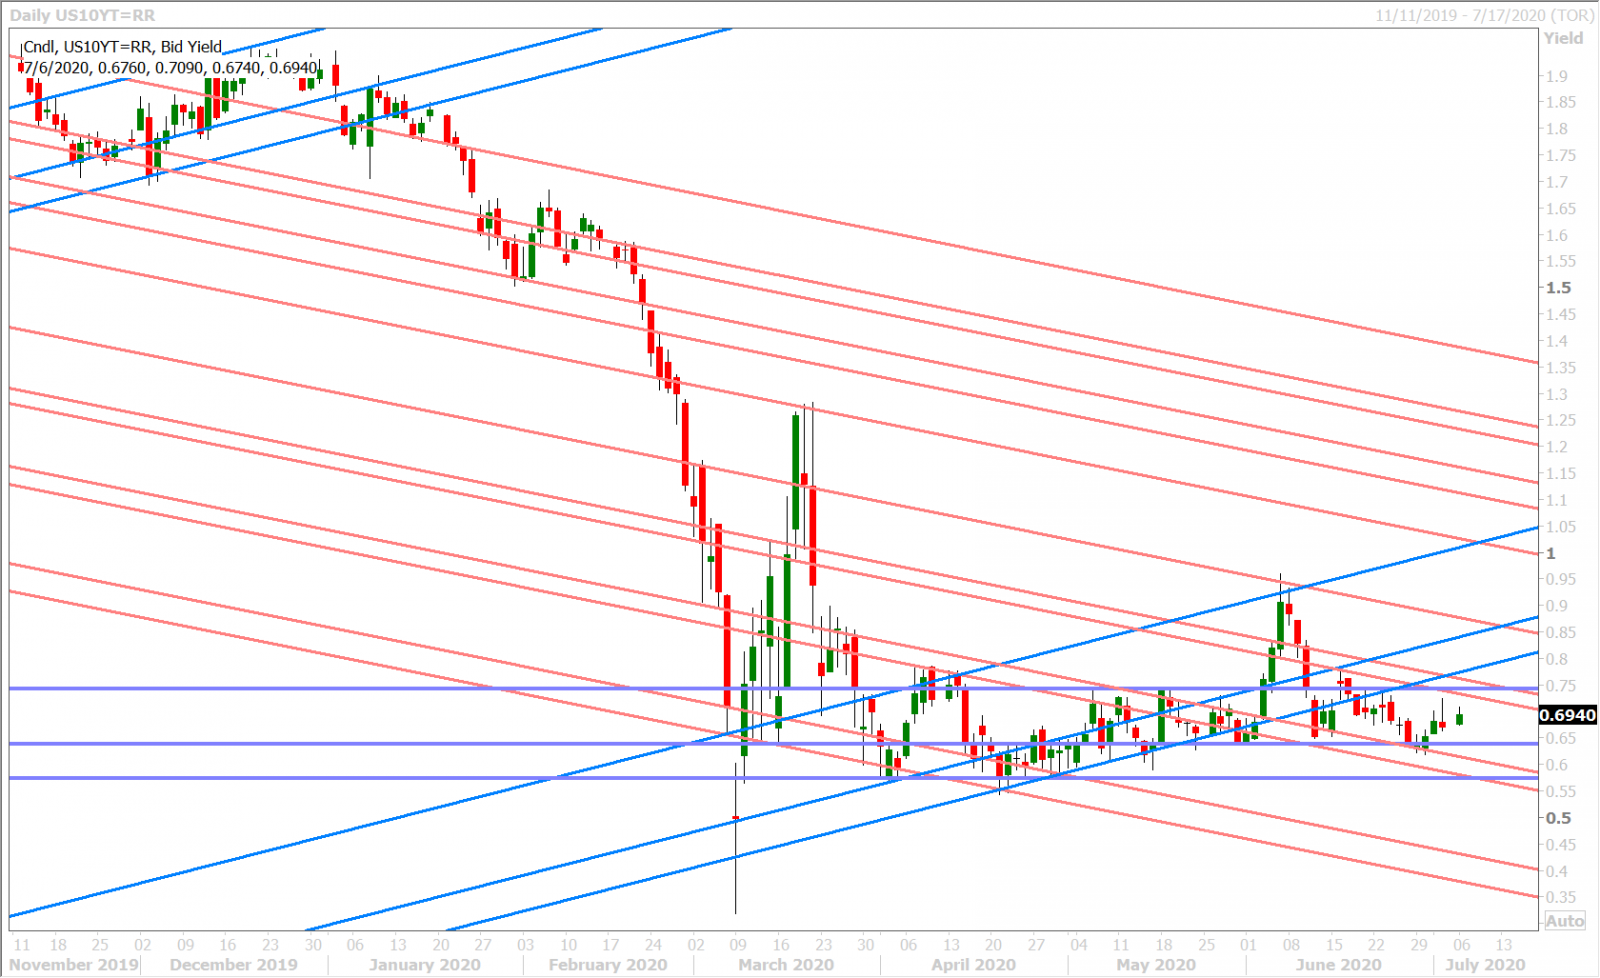This screenshot has height=978, width=1600.
Task: Click the bold 1.5 yield axis label
Action: (x=1558, y=288)
